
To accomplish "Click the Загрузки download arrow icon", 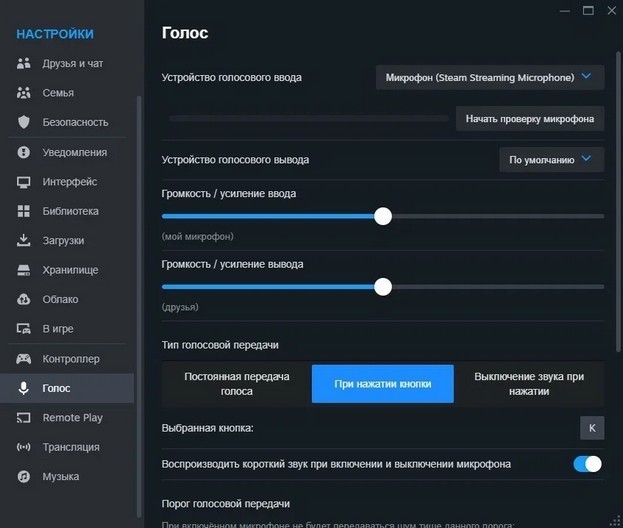I will tap(23, 240).
